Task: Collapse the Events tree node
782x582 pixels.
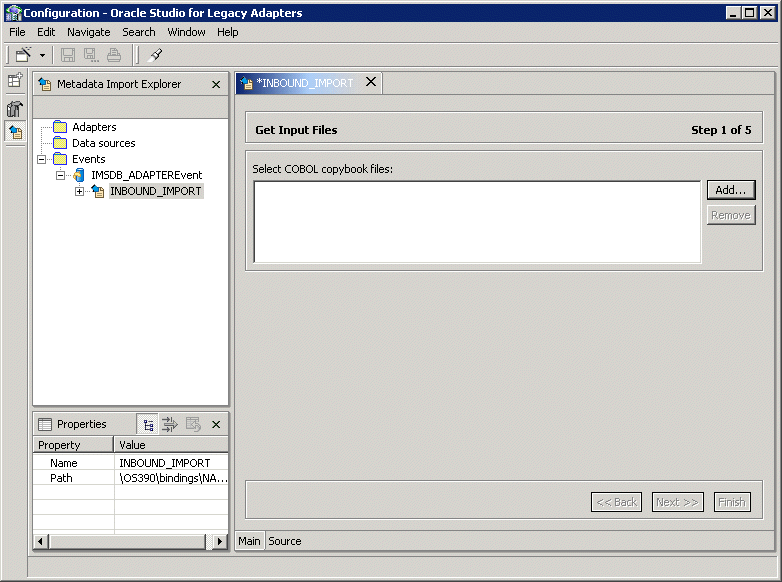Action: point(42,159)
